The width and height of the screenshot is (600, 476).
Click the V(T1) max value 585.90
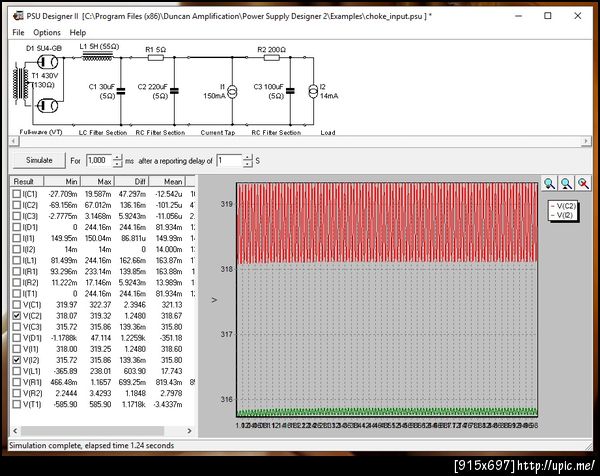pos(100,404)
